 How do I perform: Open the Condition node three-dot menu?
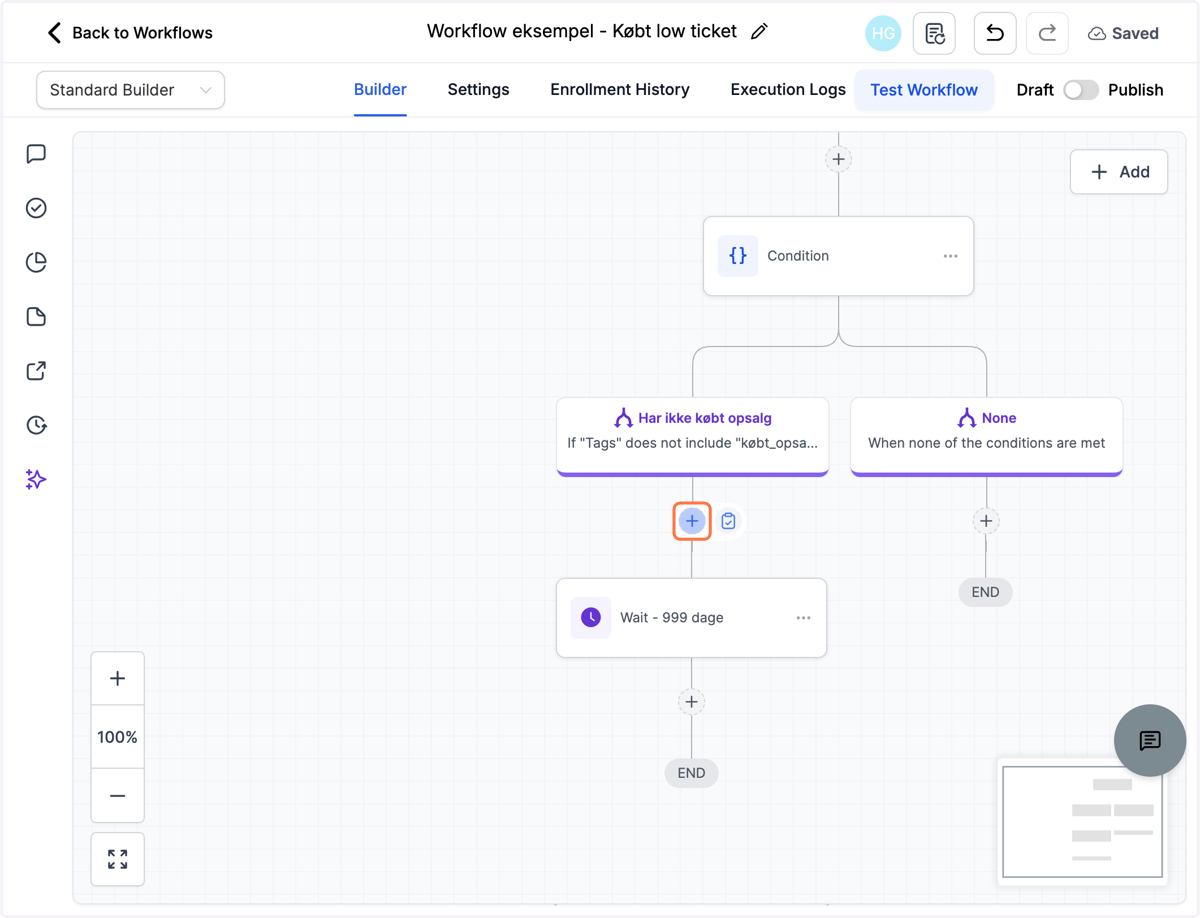click(950, 256)
